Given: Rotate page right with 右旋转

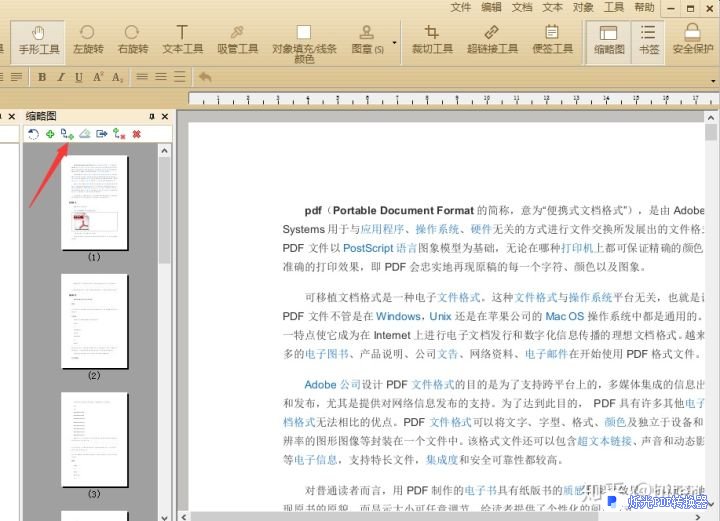Looking at the screenshot, I should click(x=133, y=40).
